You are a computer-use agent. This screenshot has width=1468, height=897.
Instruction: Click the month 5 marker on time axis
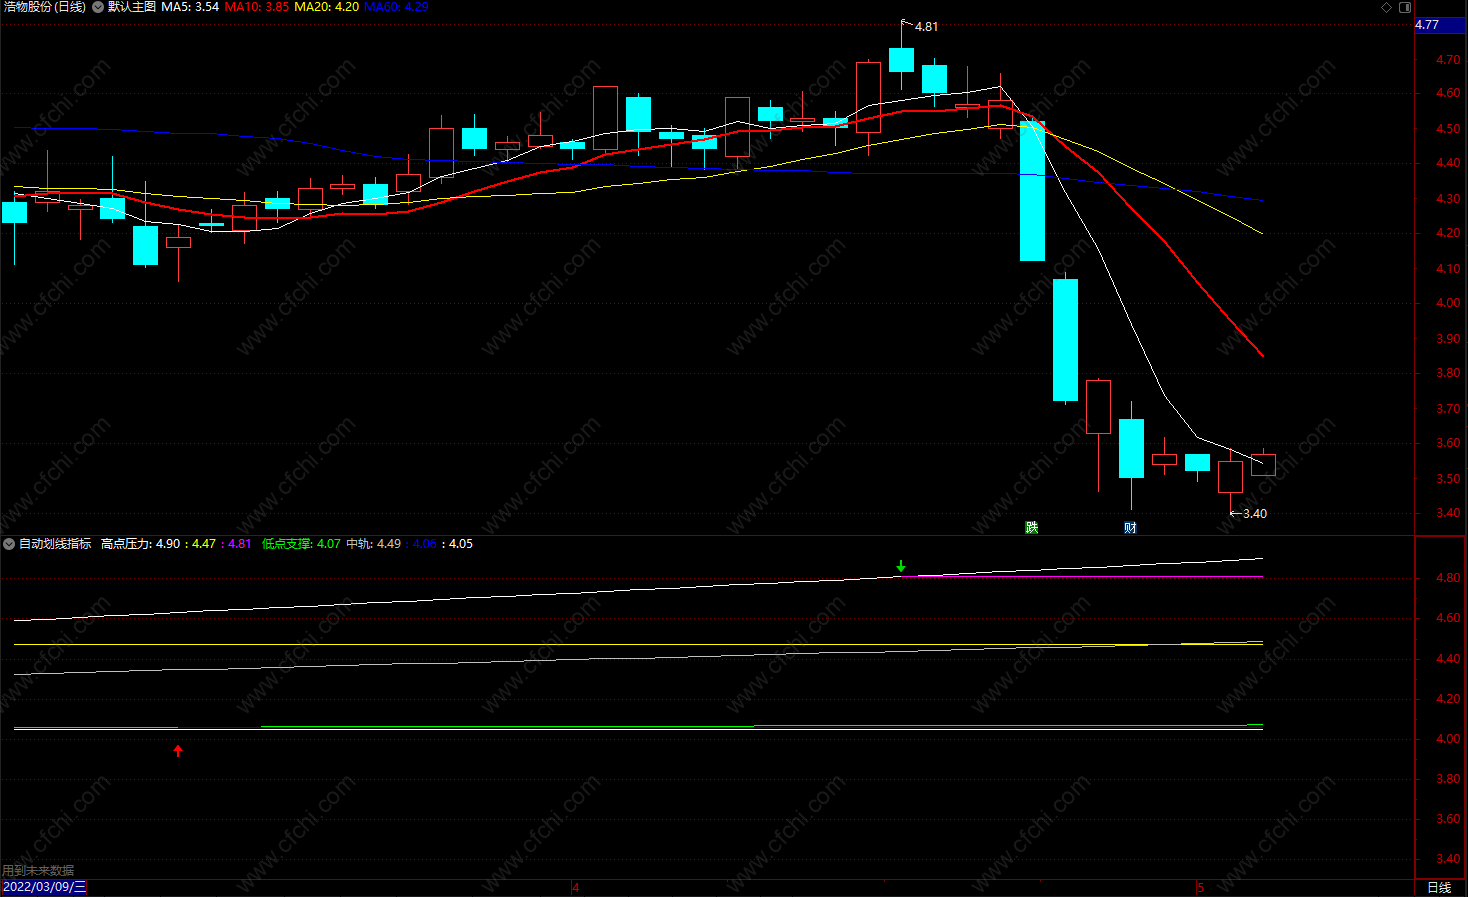(1200, 887)
